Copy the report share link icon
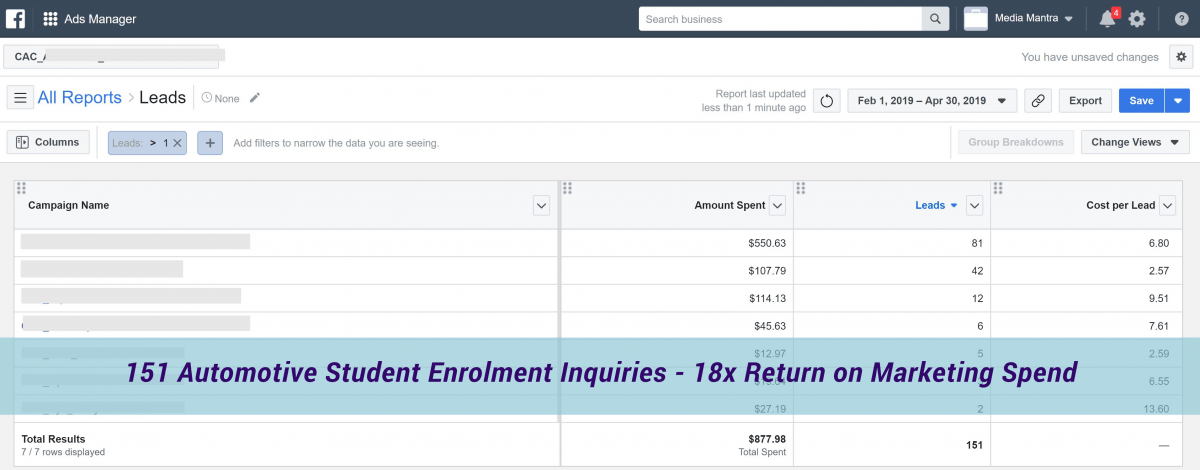 point(1038,100)
